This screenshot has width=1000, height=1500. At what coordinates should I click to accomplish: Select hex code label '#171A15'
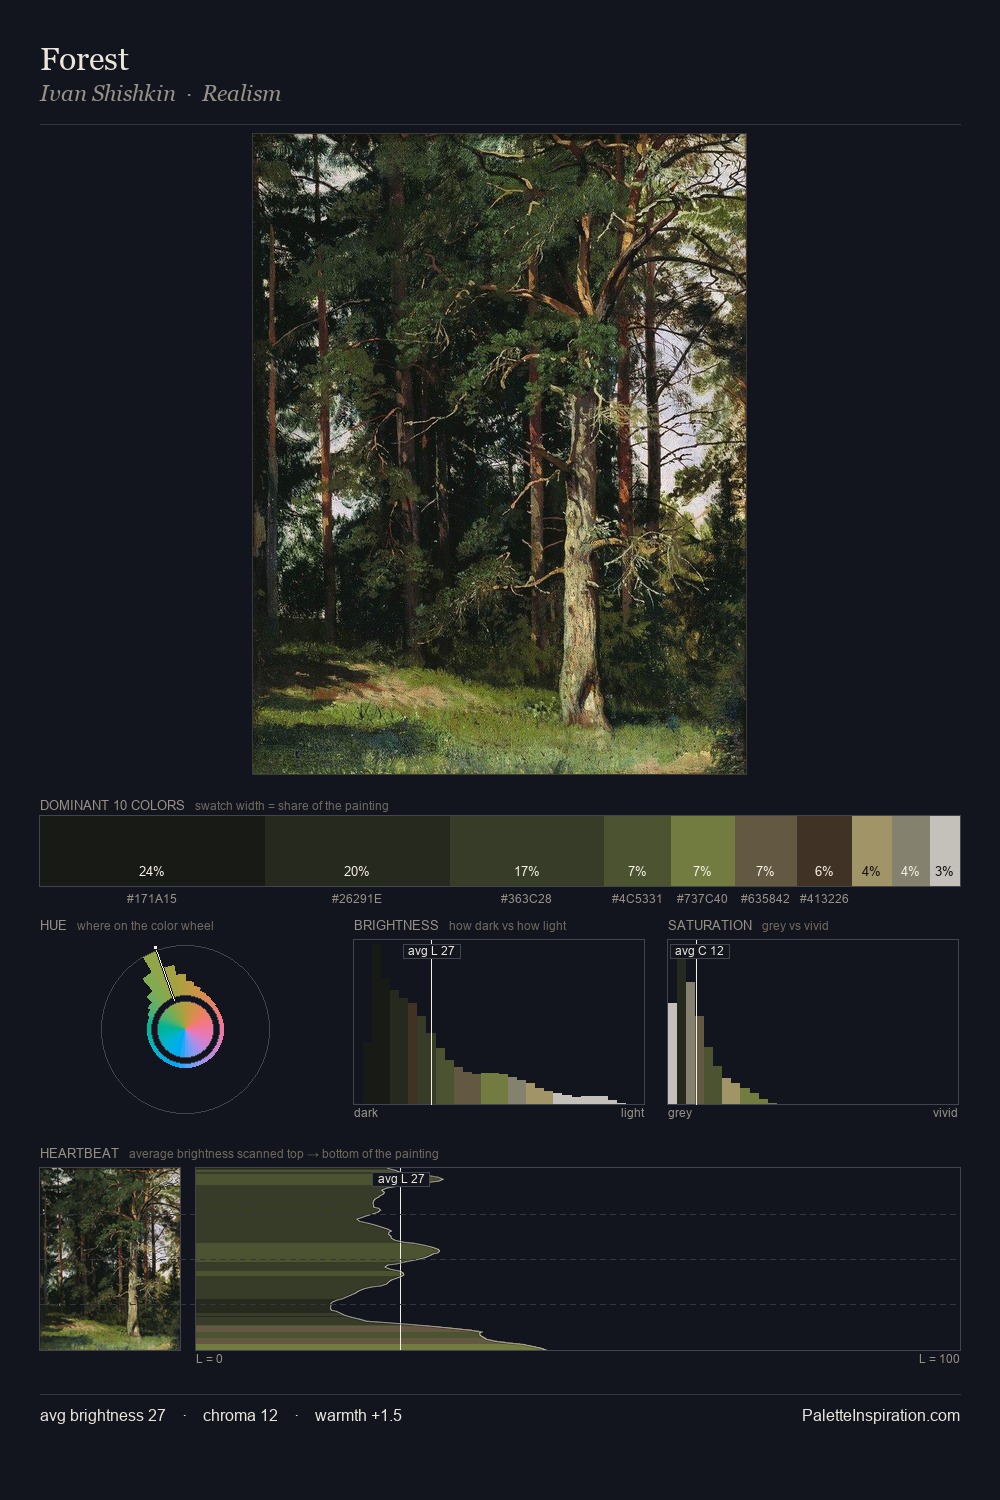152,899
